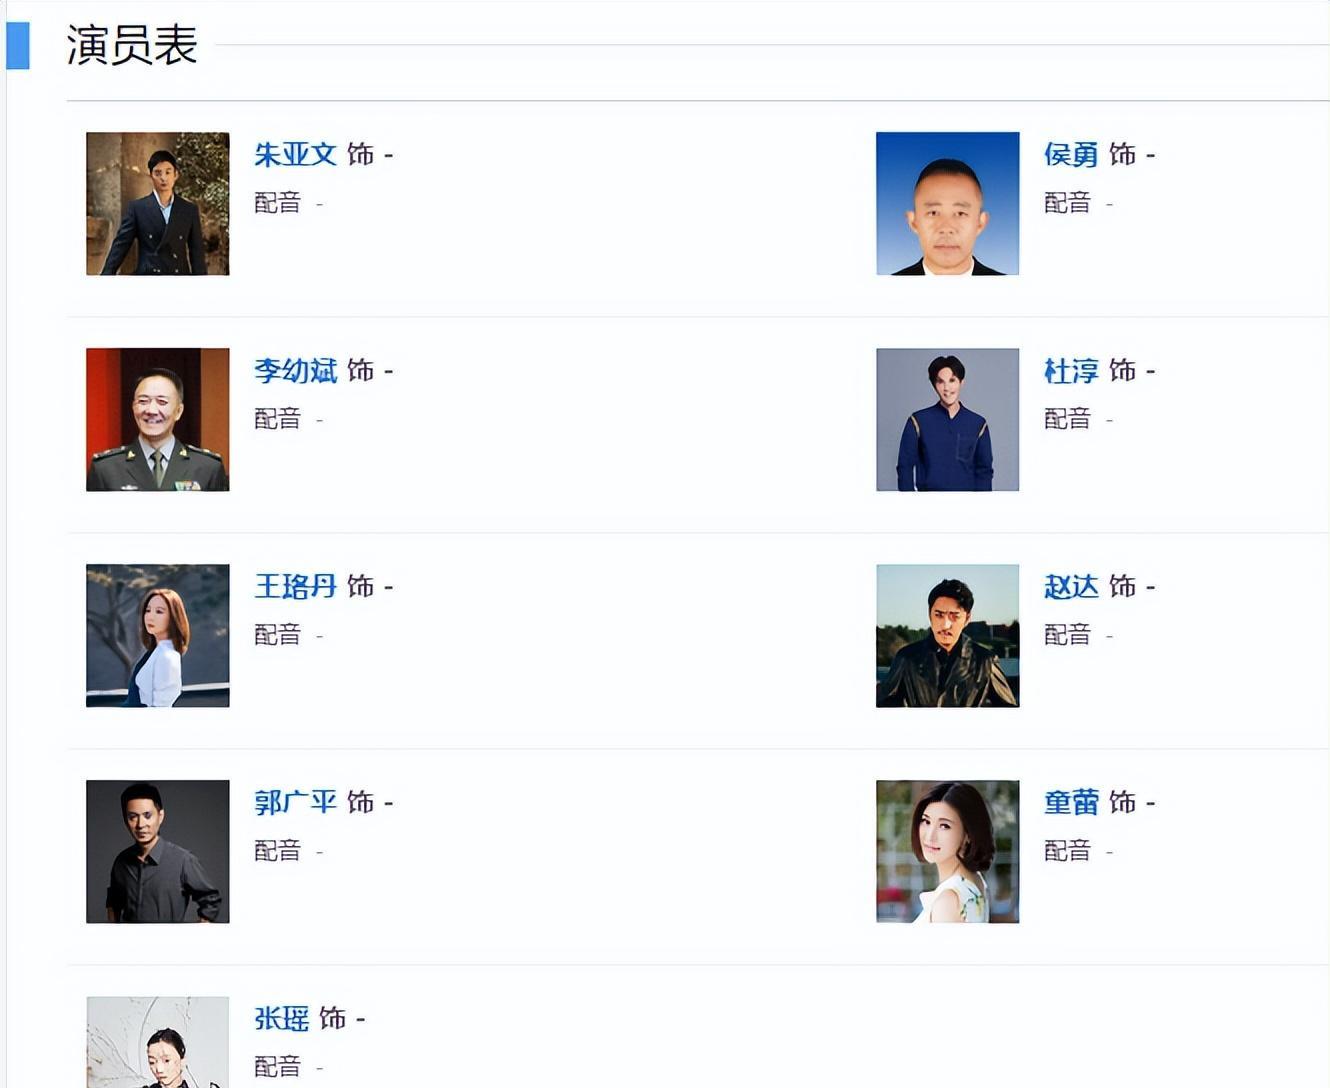Select the 郭广平 name link
1330x1088 pixels.
tap(295, 803)
